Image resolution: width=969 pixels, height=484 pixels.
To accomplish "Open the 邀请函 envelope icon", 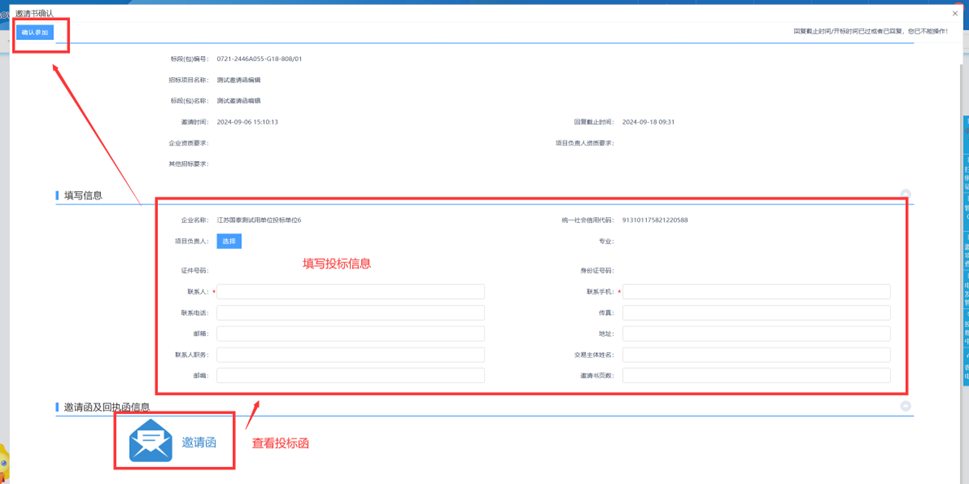I will [150, 442].
